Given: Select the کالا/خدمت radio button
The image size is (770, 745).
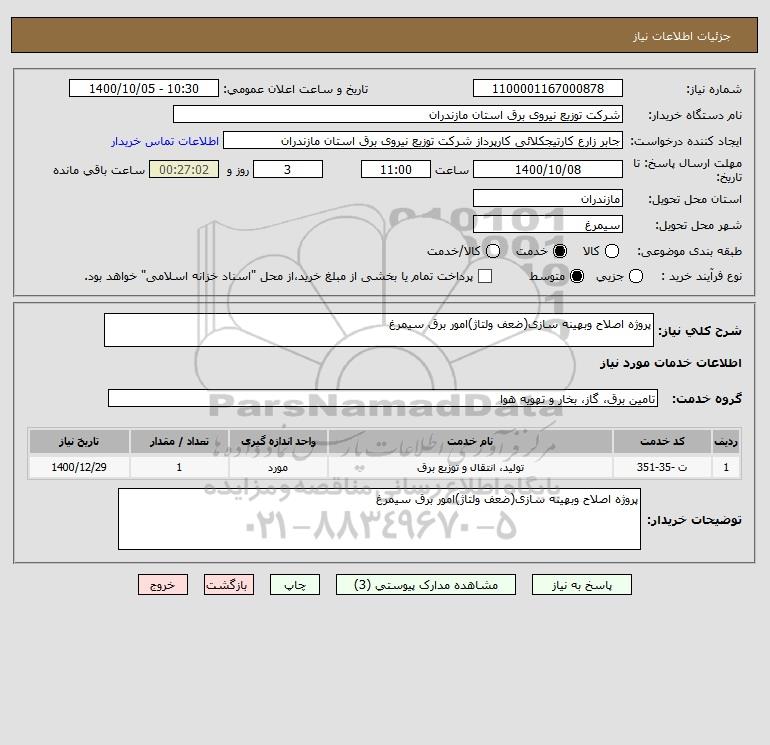Looking at the screenshot, I should (493, 251).
